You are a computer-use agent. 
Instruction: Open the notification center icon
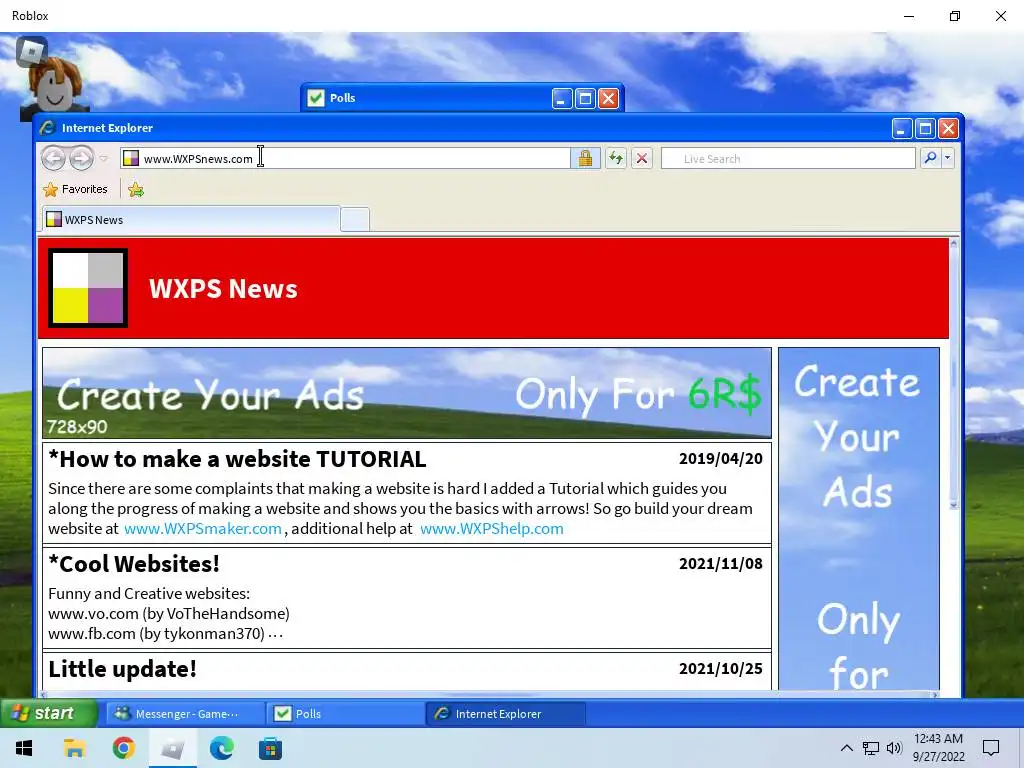[991, 748]
